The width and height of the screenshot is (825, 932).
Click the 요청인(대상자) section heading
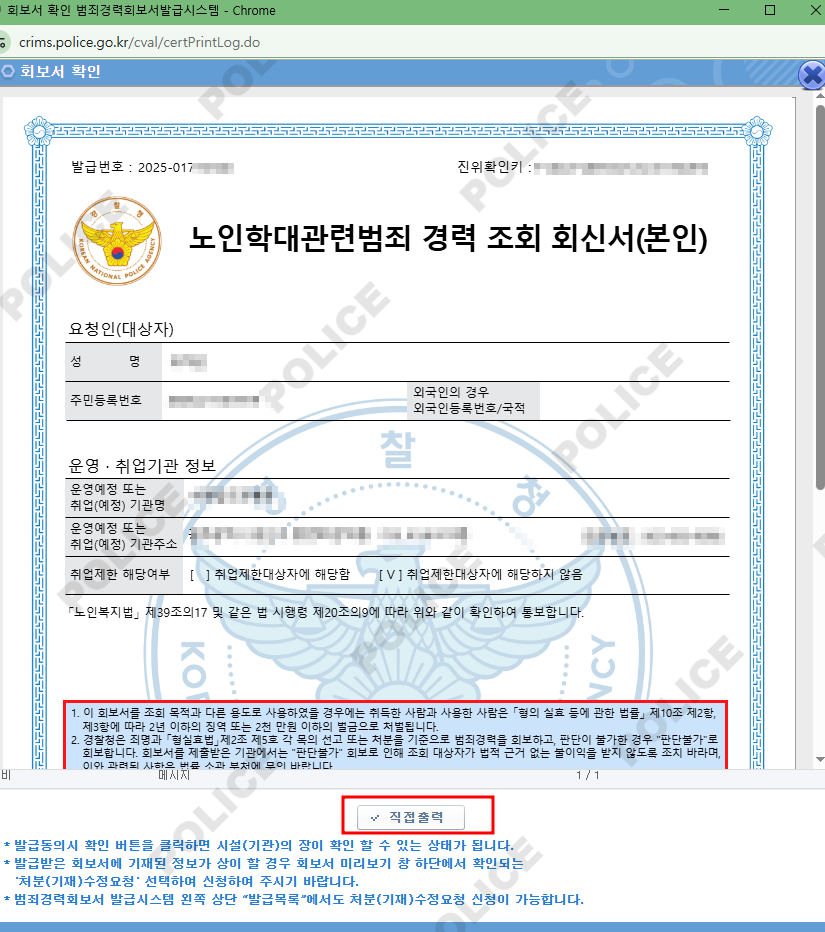tap(121, 329)
